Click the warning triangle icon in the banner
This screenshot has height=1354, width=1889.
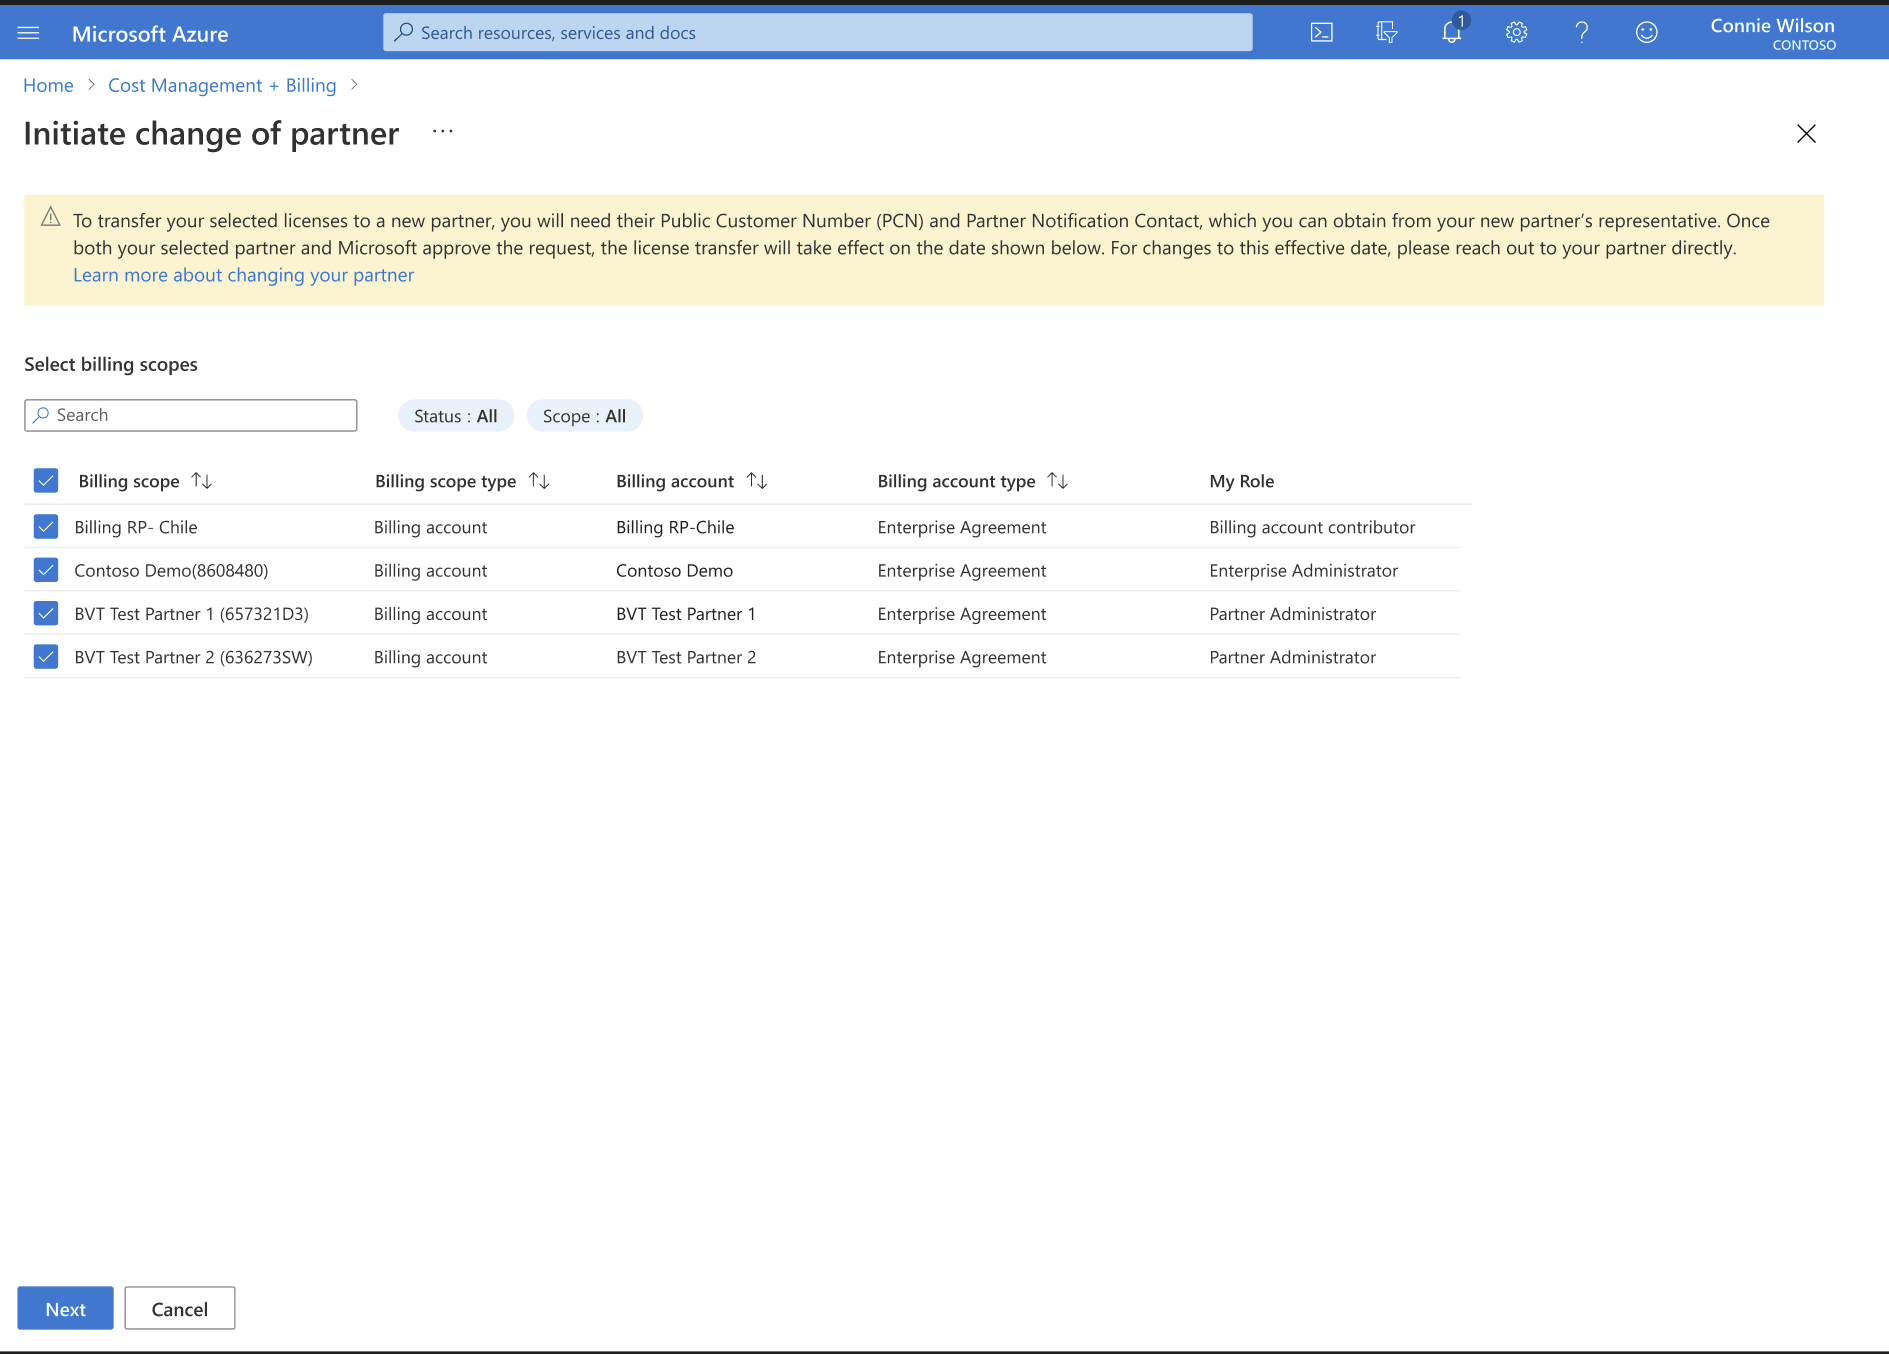[50, 217]
